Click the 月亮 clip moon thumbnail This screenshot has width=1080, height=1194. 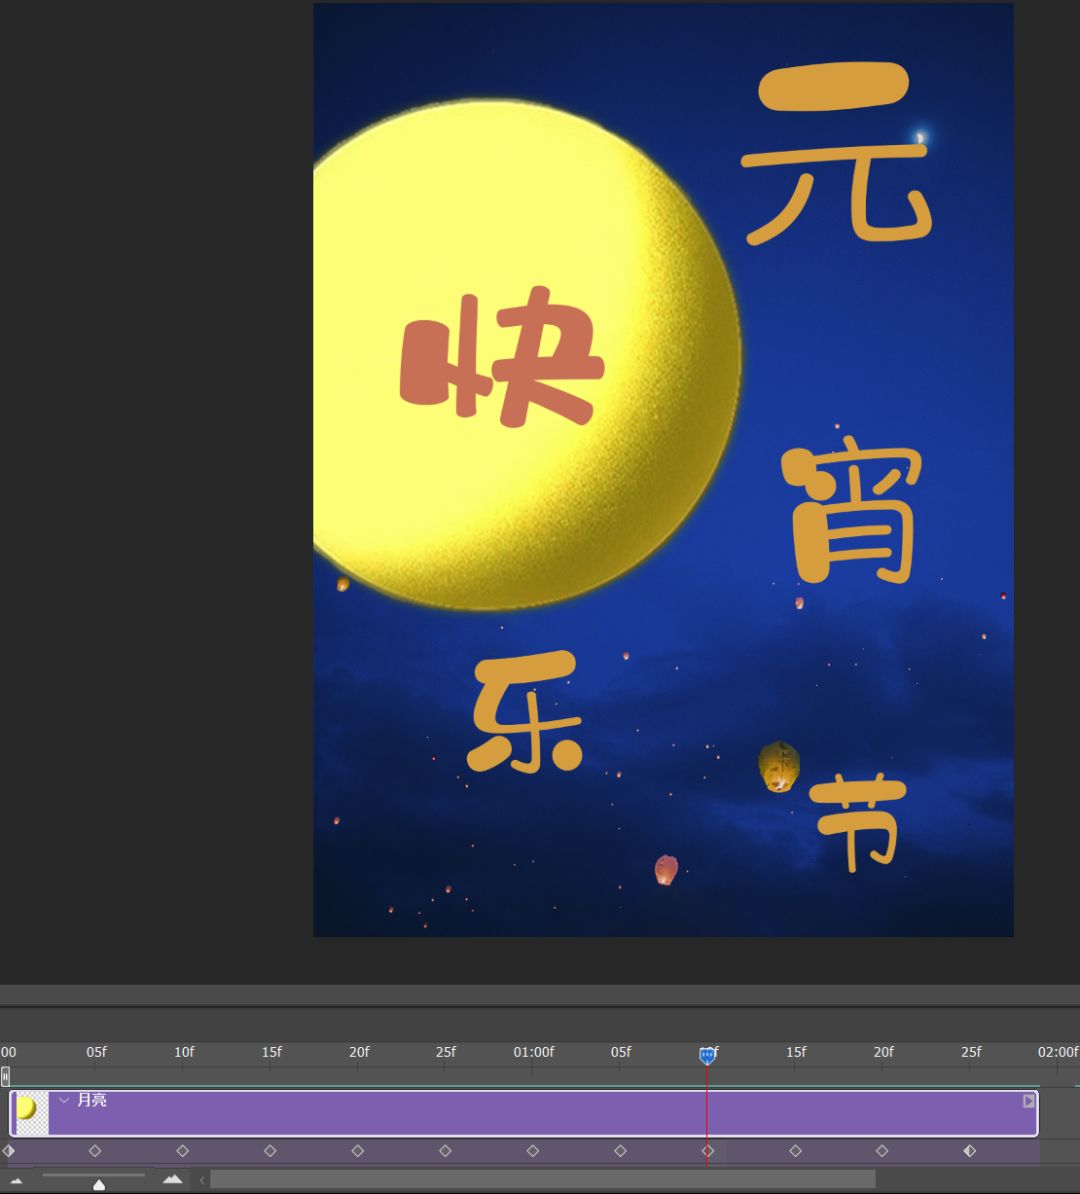click(30, 1113)
